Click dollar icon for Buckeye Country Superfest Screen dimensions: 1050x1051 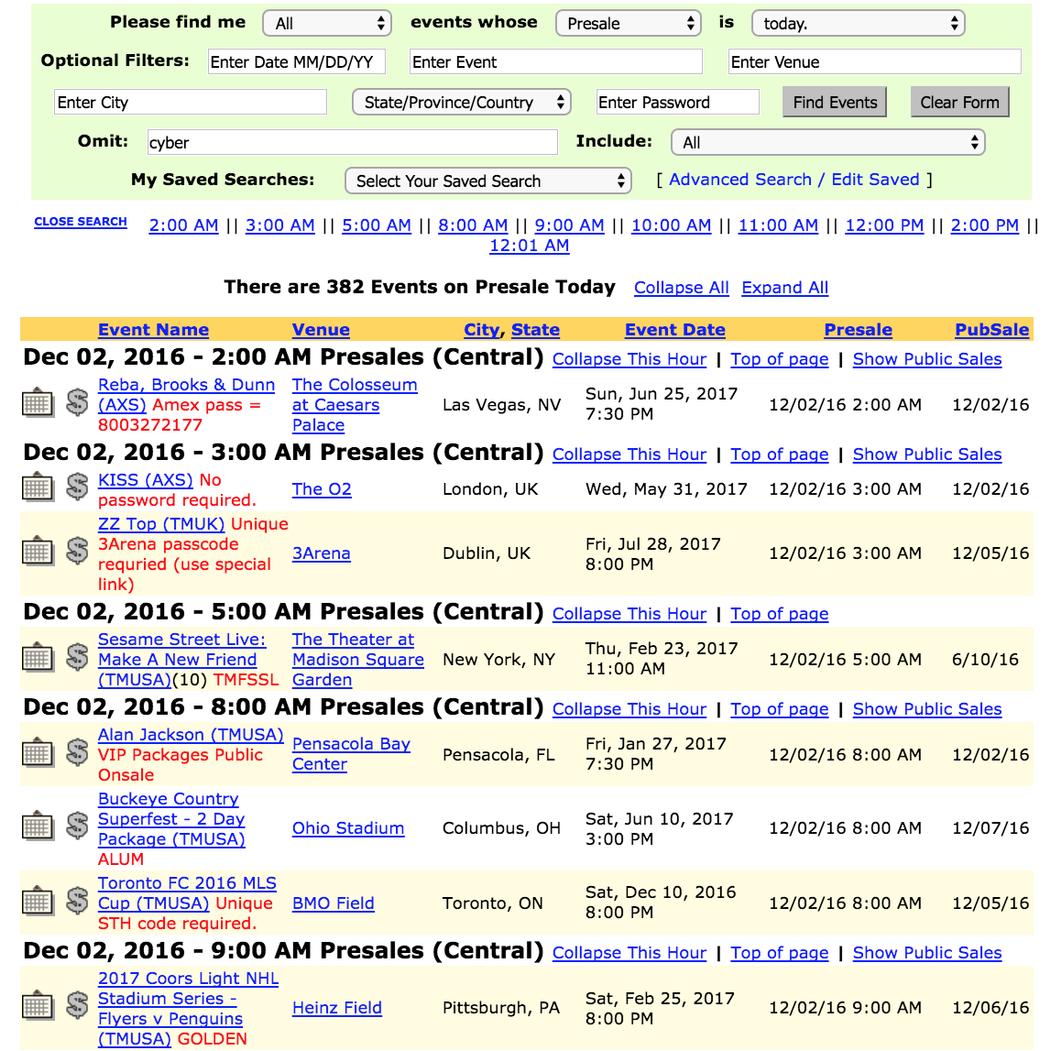coord(77,826)
